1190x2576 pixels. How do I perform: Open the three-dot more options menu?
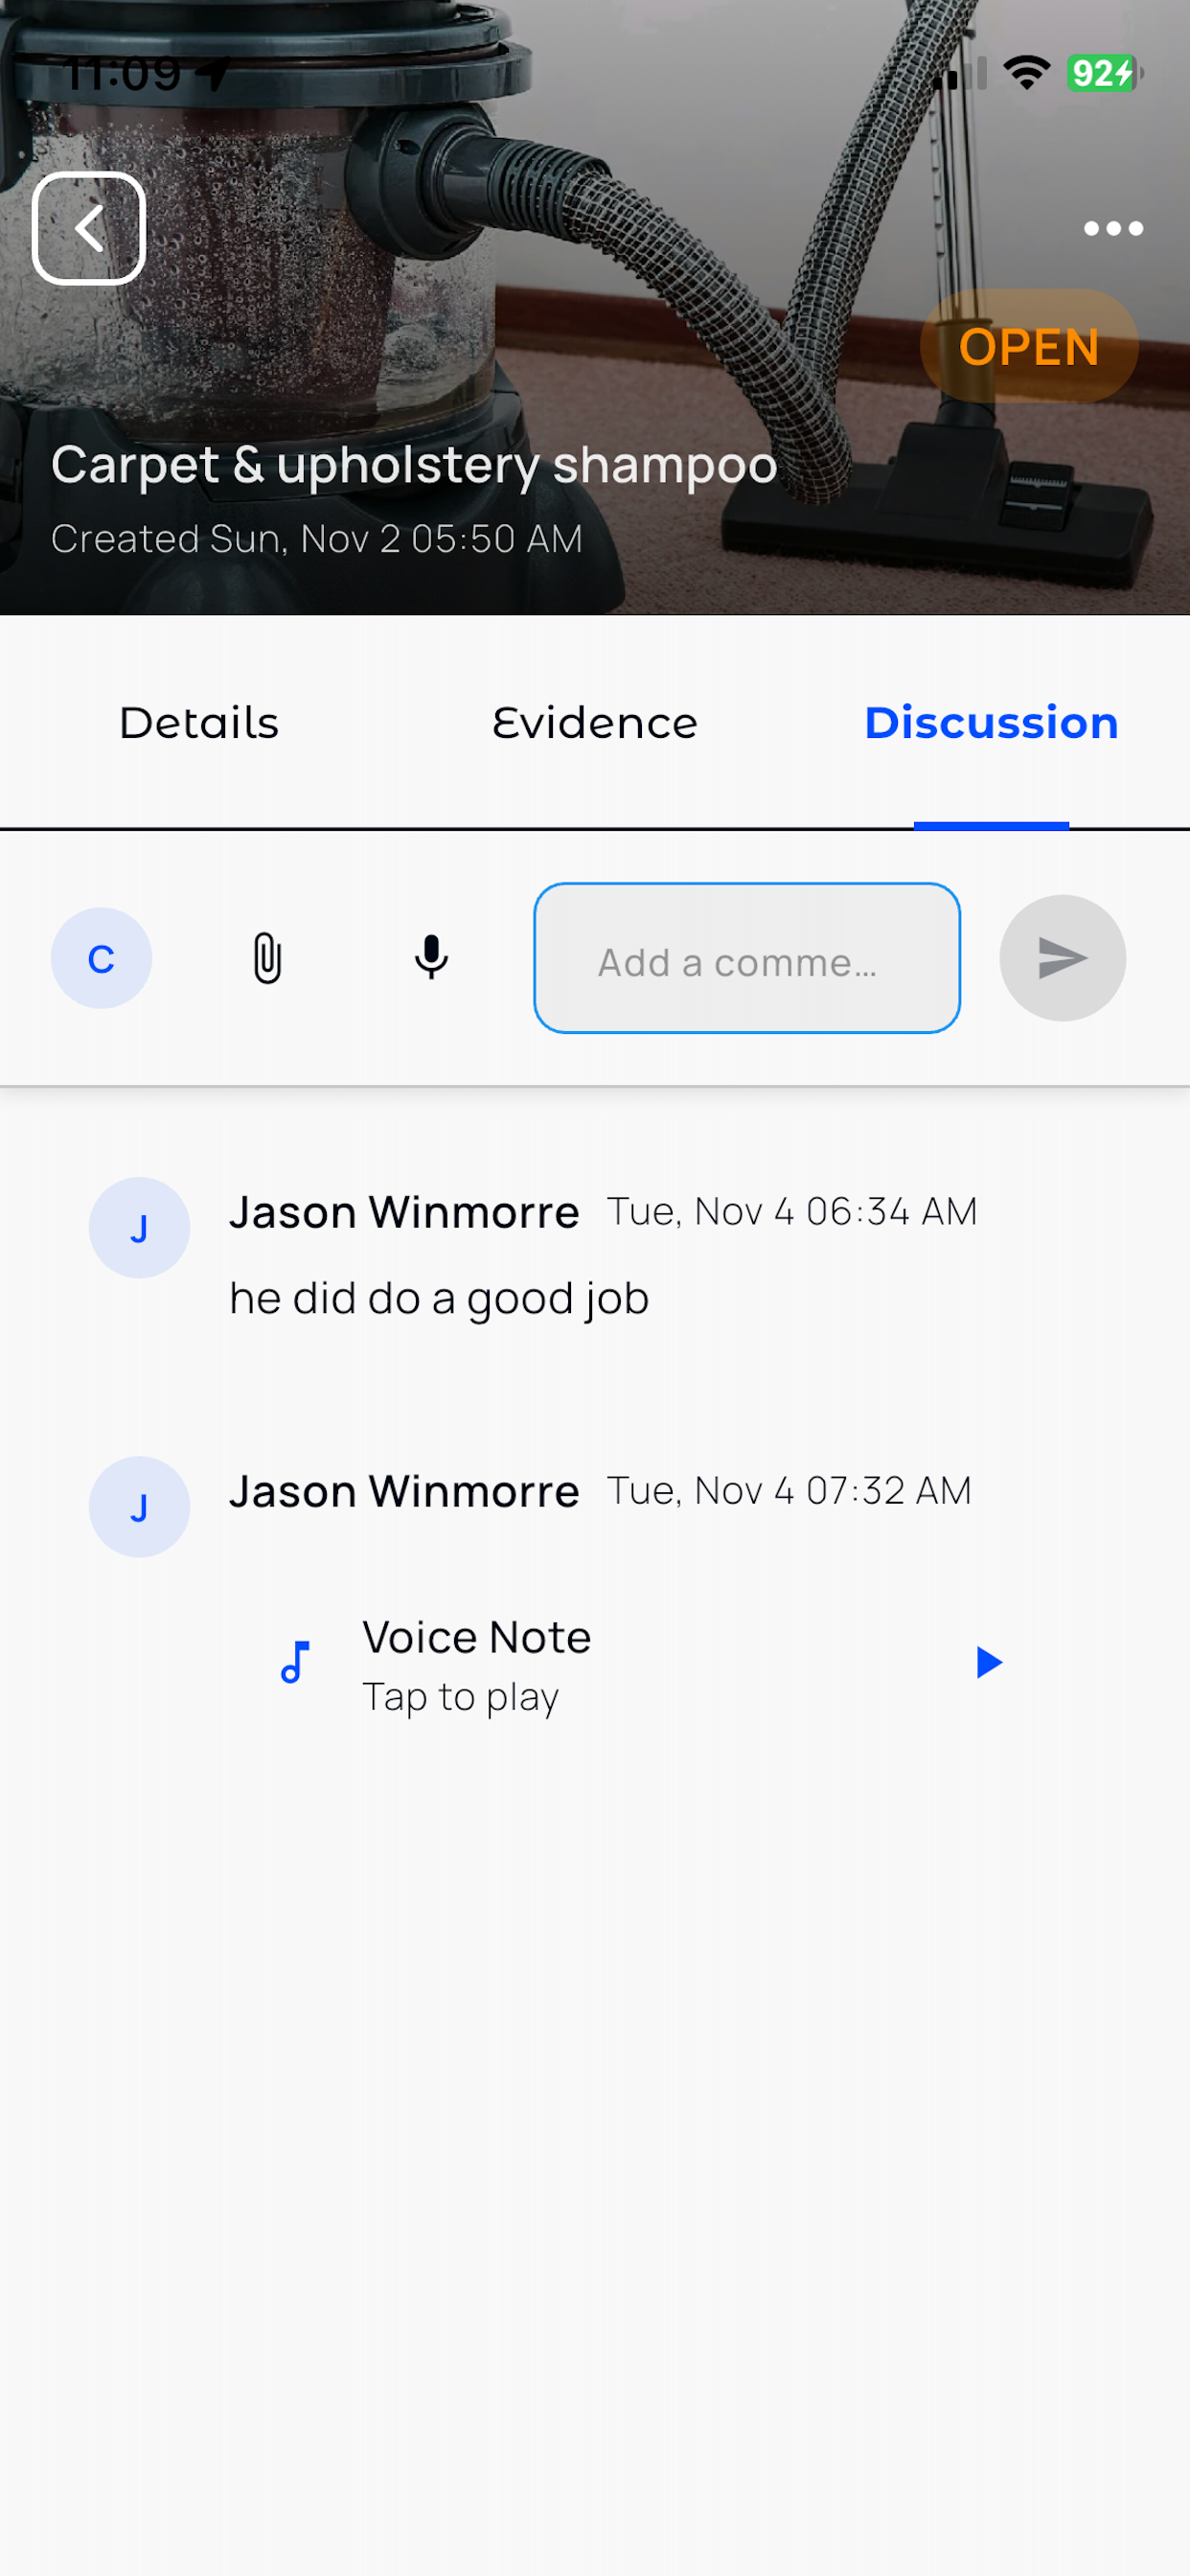(1113, 229)
